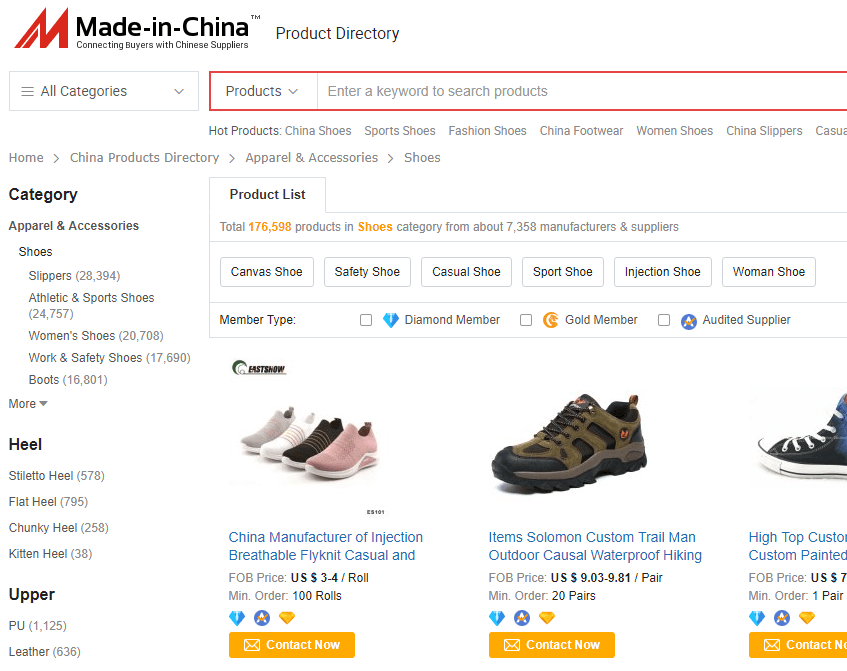
Task: Expand More shoe categories
Action: (x=28, y=404)
